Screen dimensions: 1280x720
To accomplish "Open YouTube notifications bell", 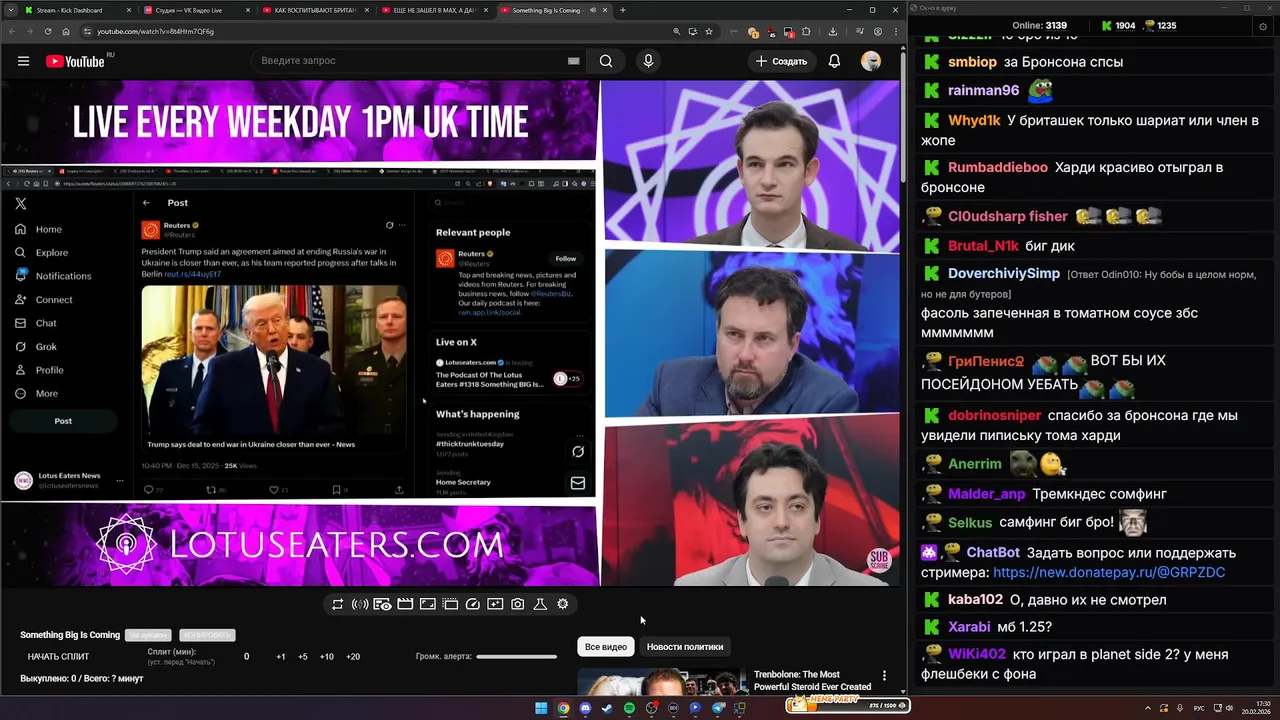I will tap(834, 61).
